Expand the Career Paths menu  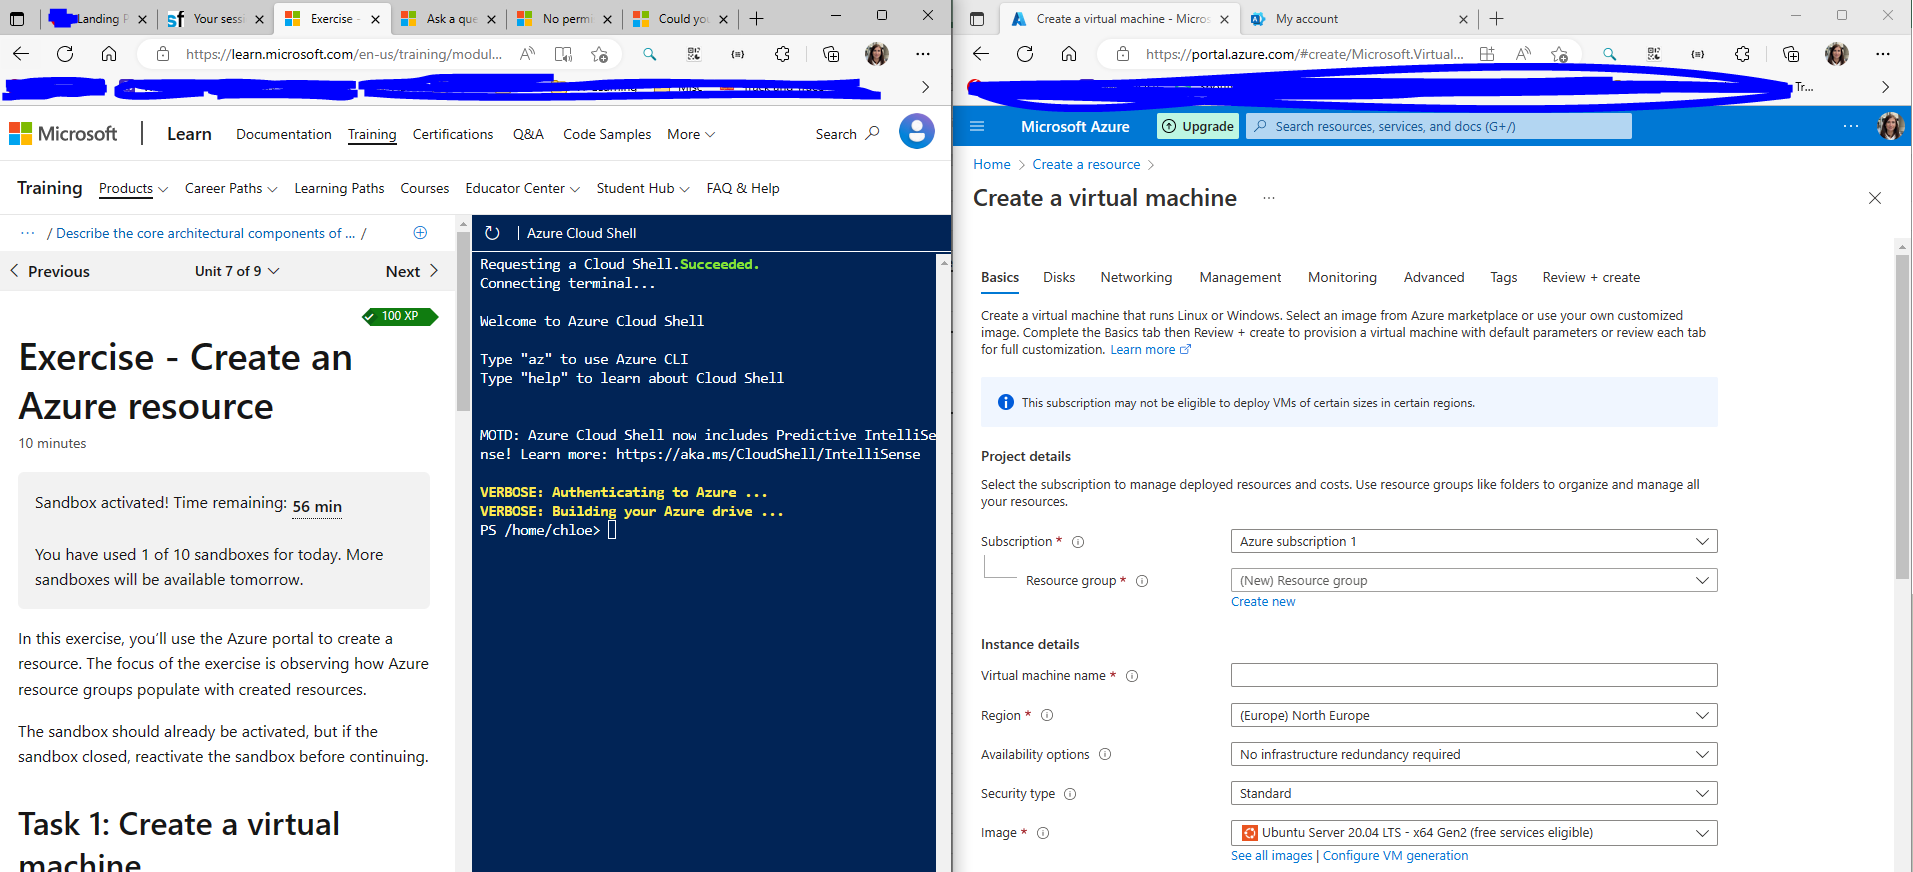pos(231,188)
